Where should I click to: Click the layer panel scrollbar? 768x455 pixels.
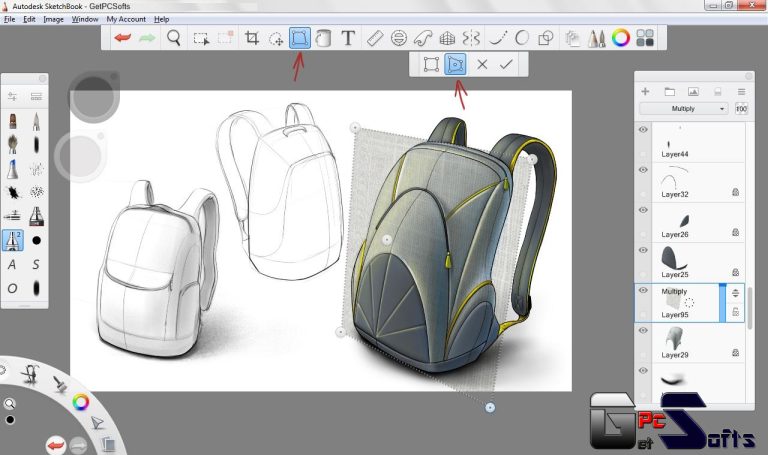pyautogui.click(x=750, y=308)
